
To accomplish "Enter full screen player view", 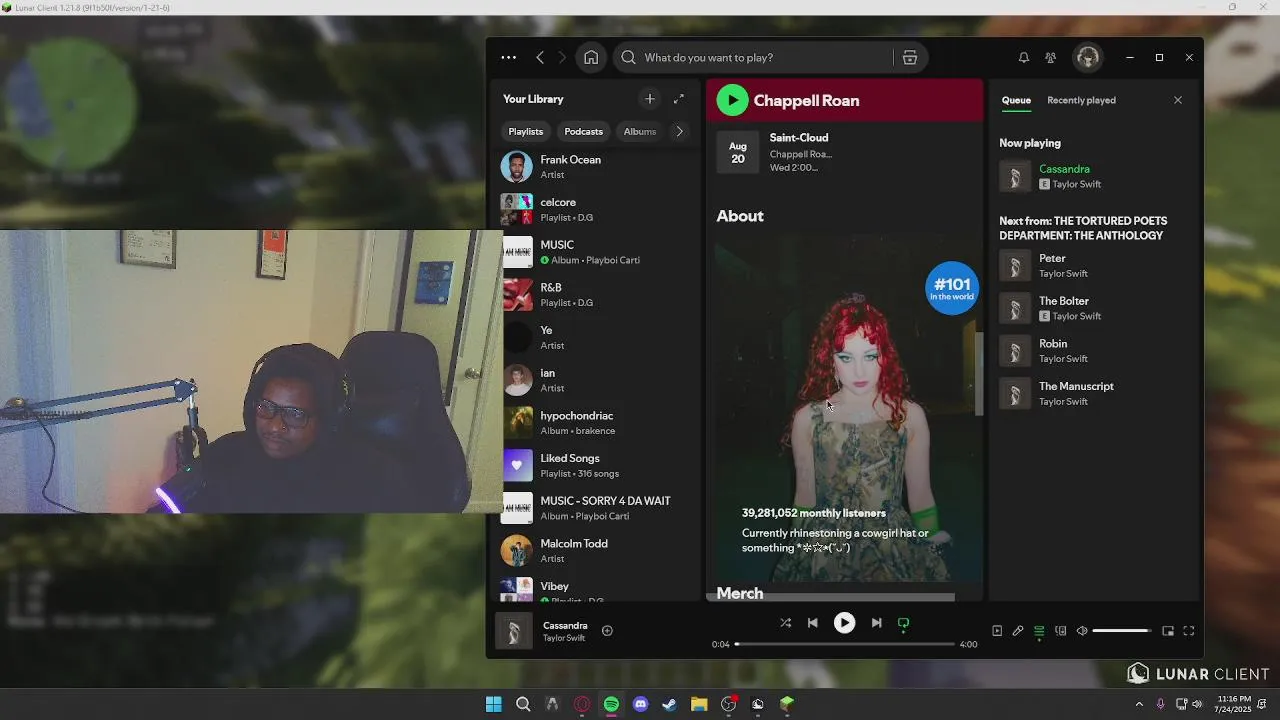I will click(x=1188, y=631).
